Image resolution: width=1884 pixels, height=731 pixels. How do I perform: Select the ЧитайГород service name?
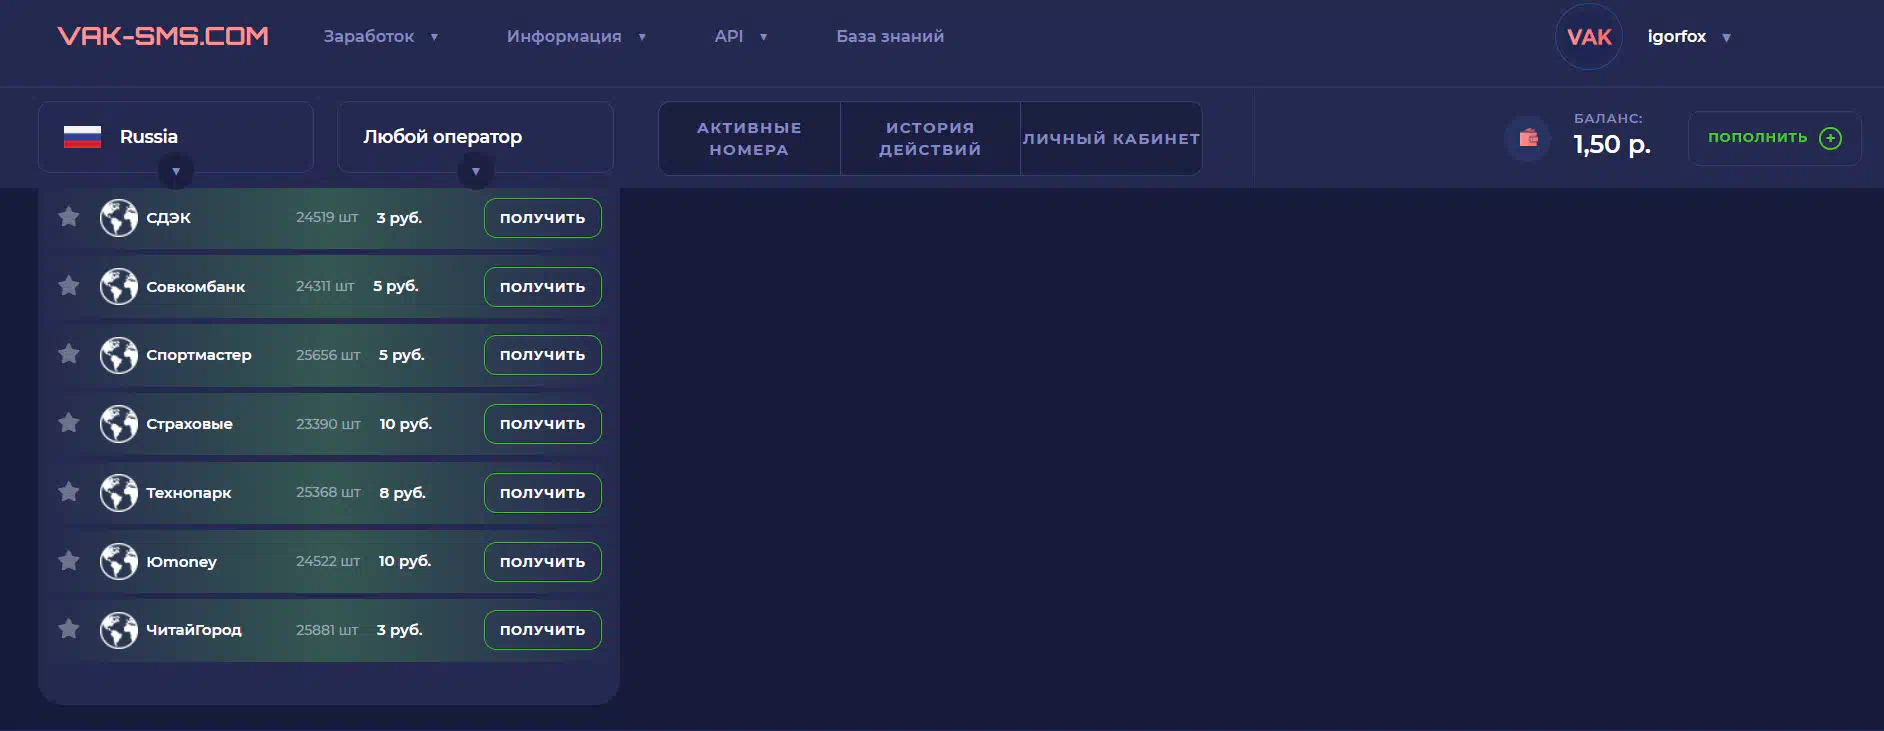194,630
